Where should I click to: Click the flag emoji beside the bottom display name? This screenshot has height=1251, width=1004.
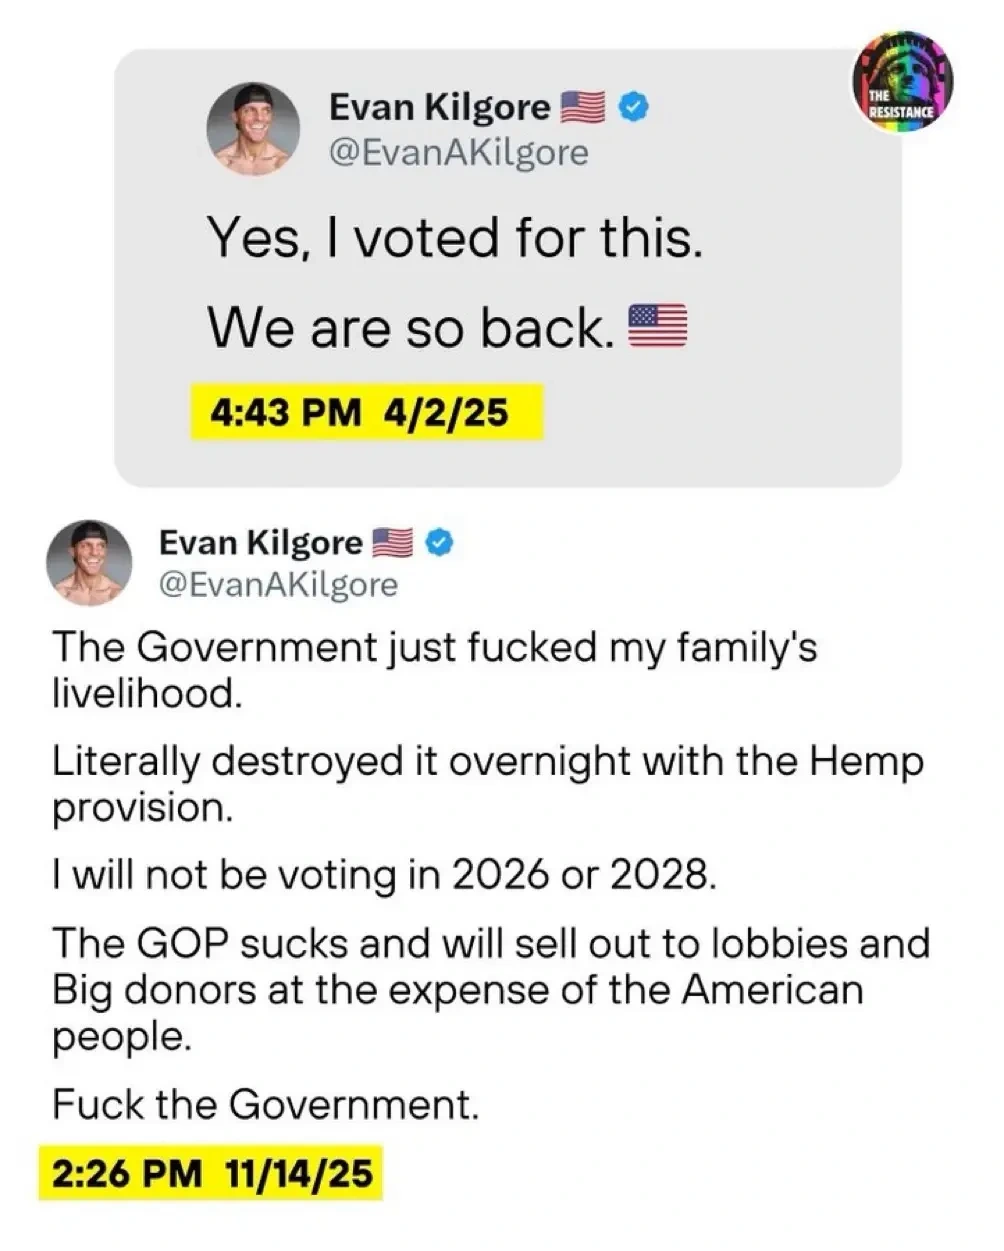393,543
